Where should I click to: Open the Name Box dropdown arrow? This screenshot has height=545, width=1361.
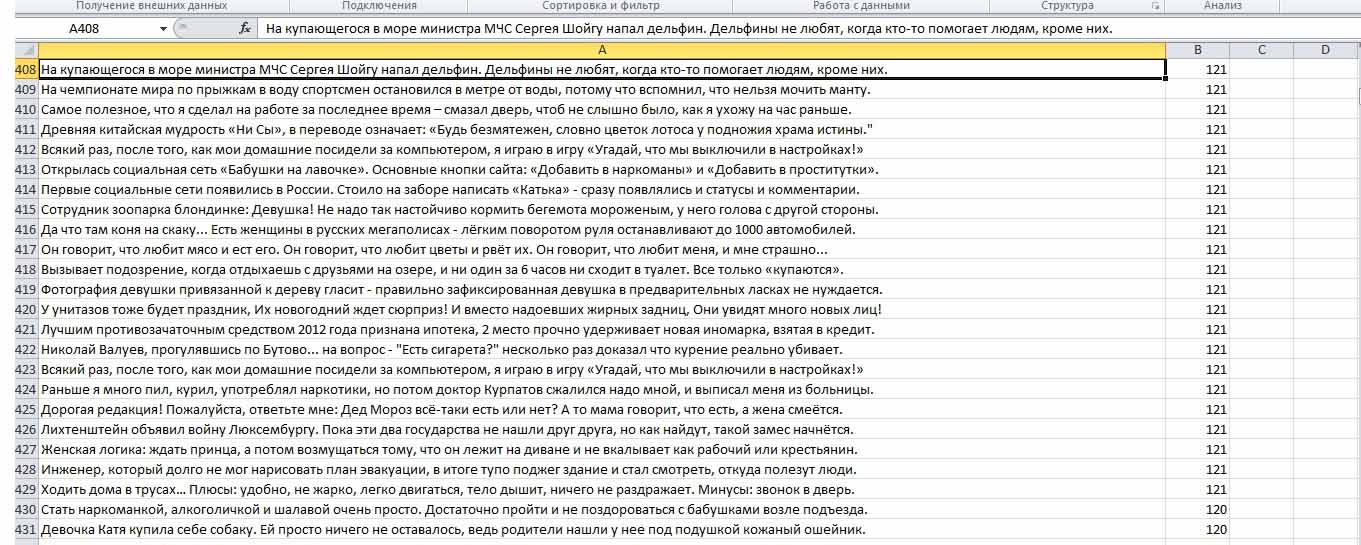coord(164,29)
